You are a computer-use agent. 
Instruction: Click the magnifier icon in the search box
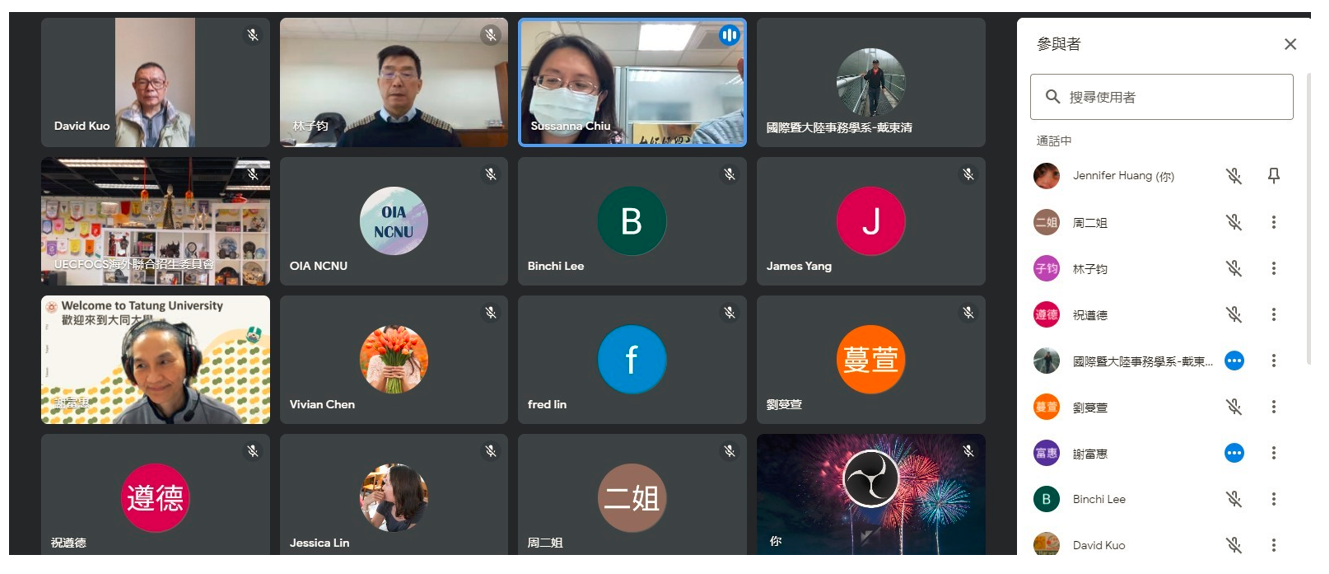(x=1052, y=97)
